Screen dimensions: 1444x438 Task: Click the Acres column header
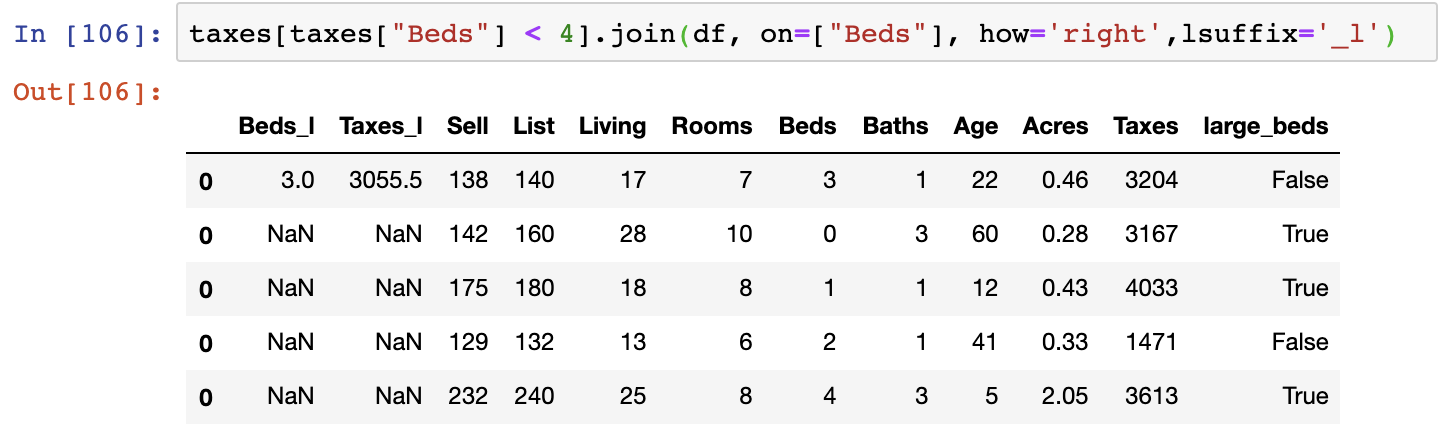1055,126
